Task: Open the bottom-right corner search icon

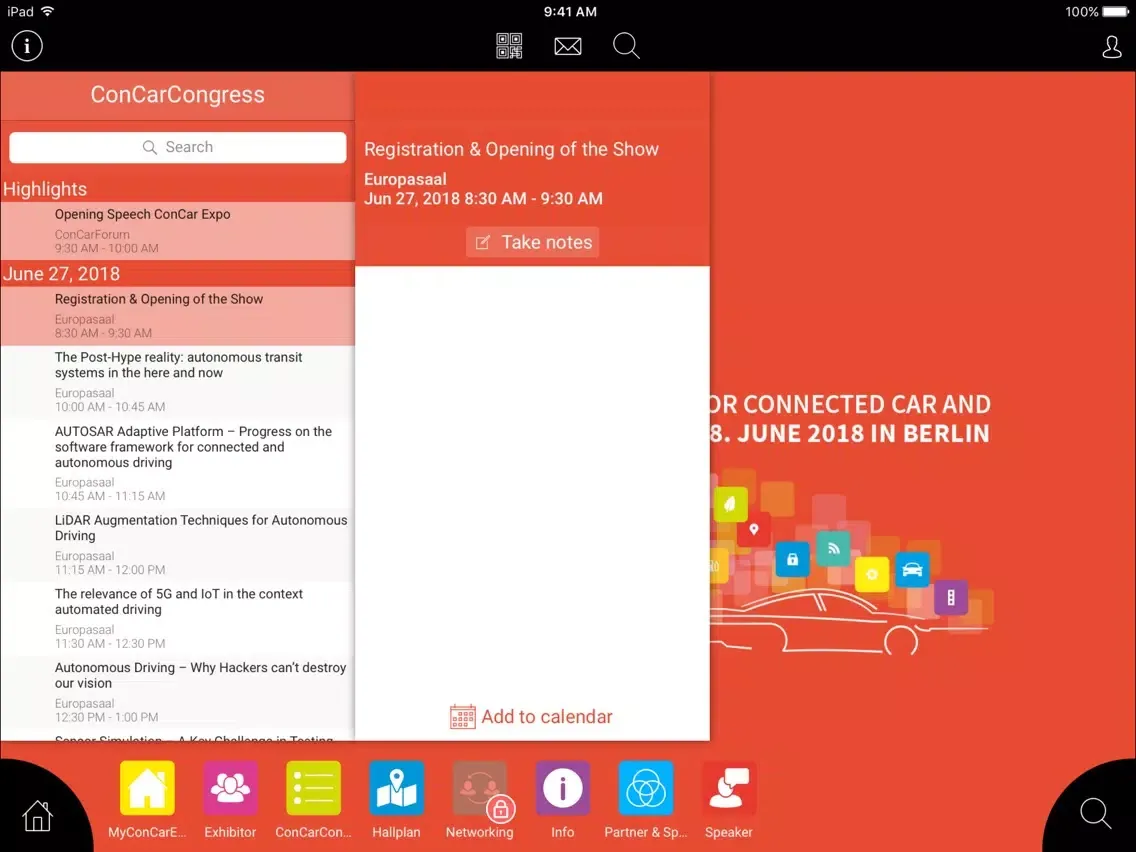Action: pyautogui.click(x=1095, y=814)
